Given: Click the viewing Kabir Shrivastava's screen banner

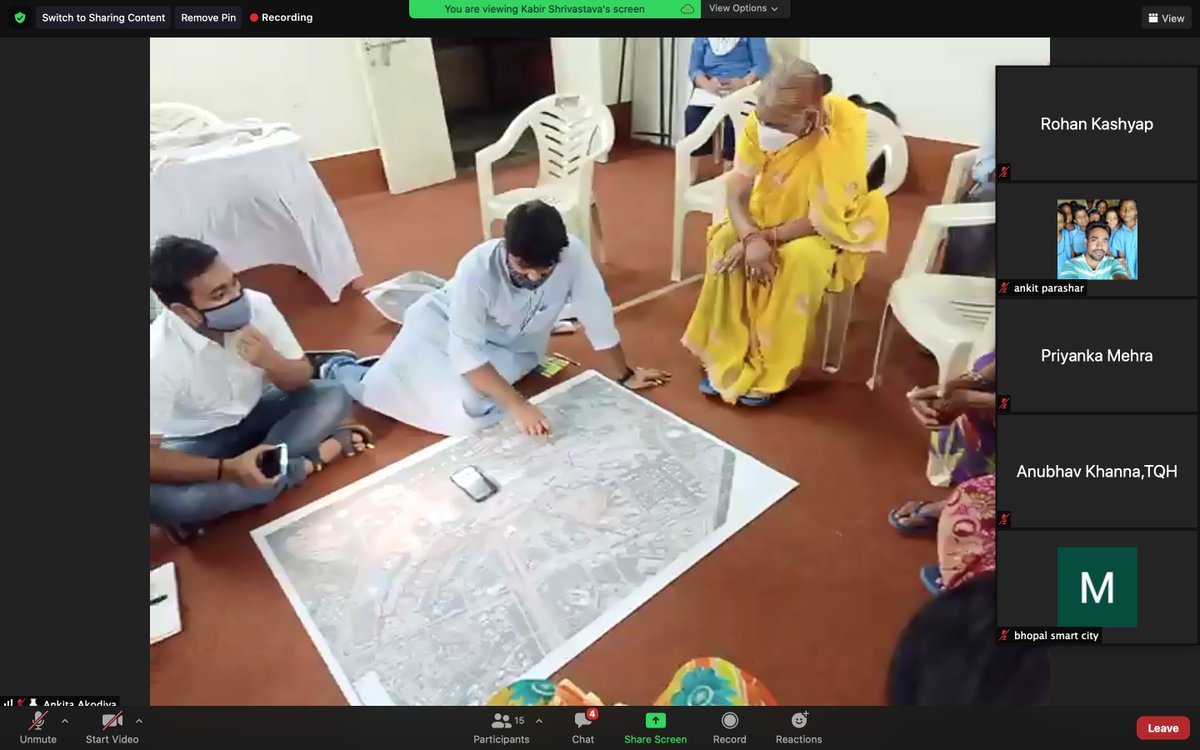Looking at the screenshot, I should point(544,9).
